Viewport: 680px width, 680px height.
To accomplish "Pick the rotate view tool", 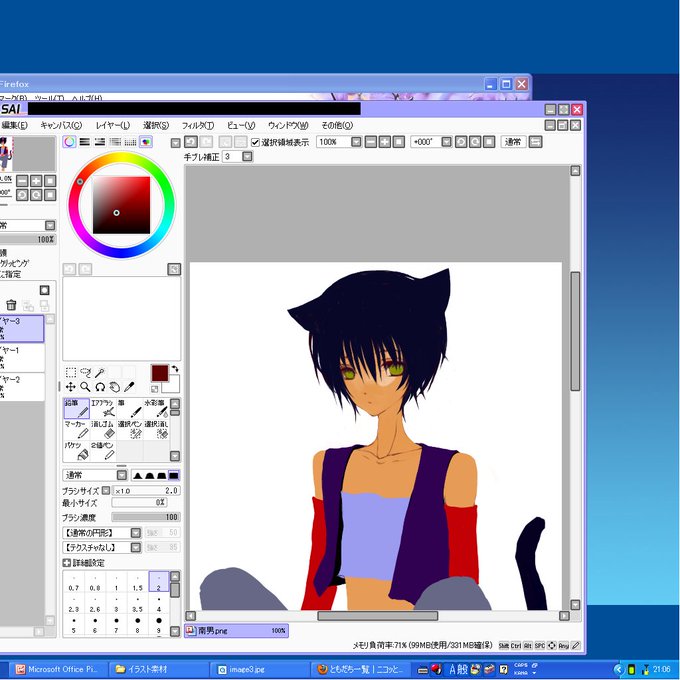I will 100,387.
